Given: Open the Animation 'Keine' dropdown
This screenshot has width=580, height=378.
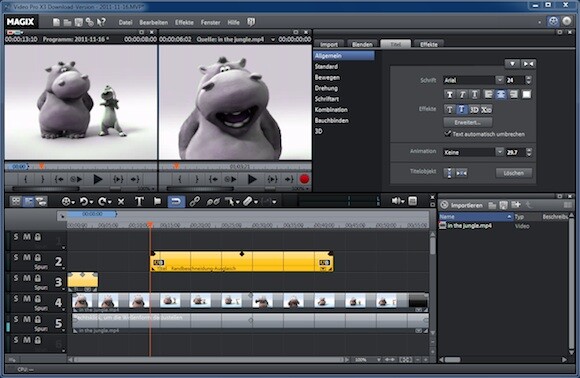Looking at the screenshot, I should coord(499,152).
